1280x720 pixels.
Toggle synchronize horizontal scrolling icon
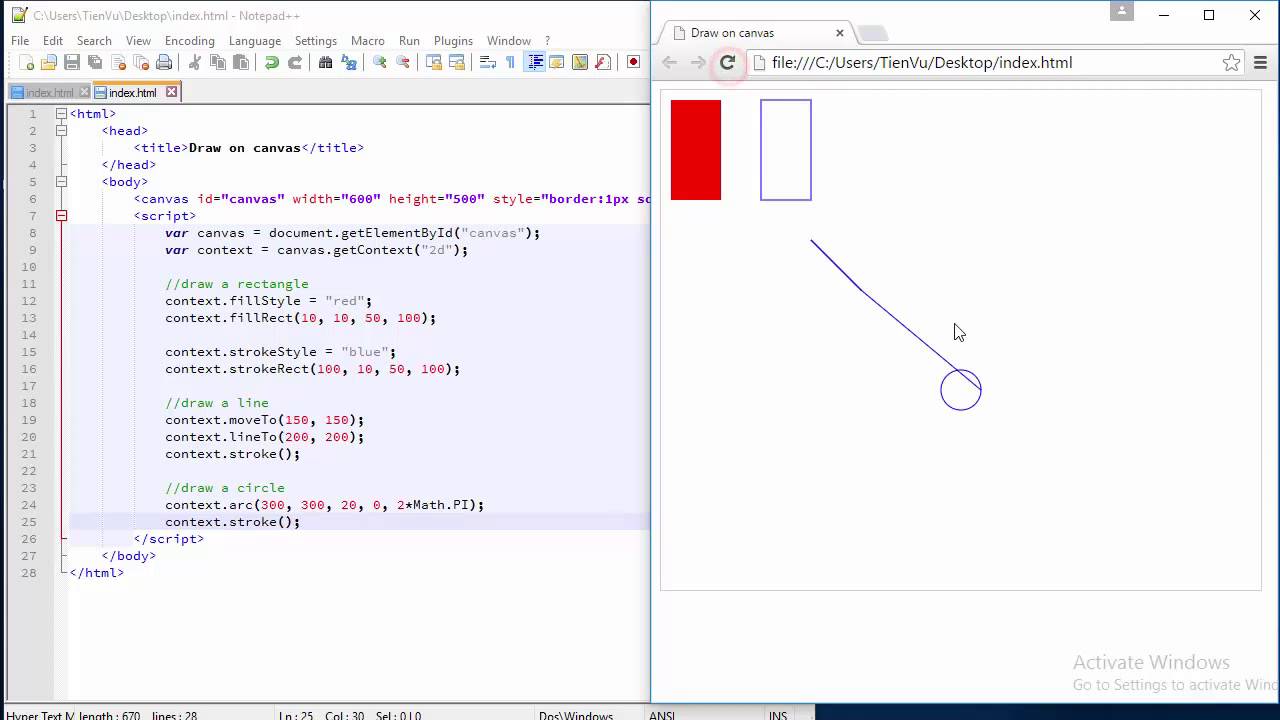coord(457,62)
